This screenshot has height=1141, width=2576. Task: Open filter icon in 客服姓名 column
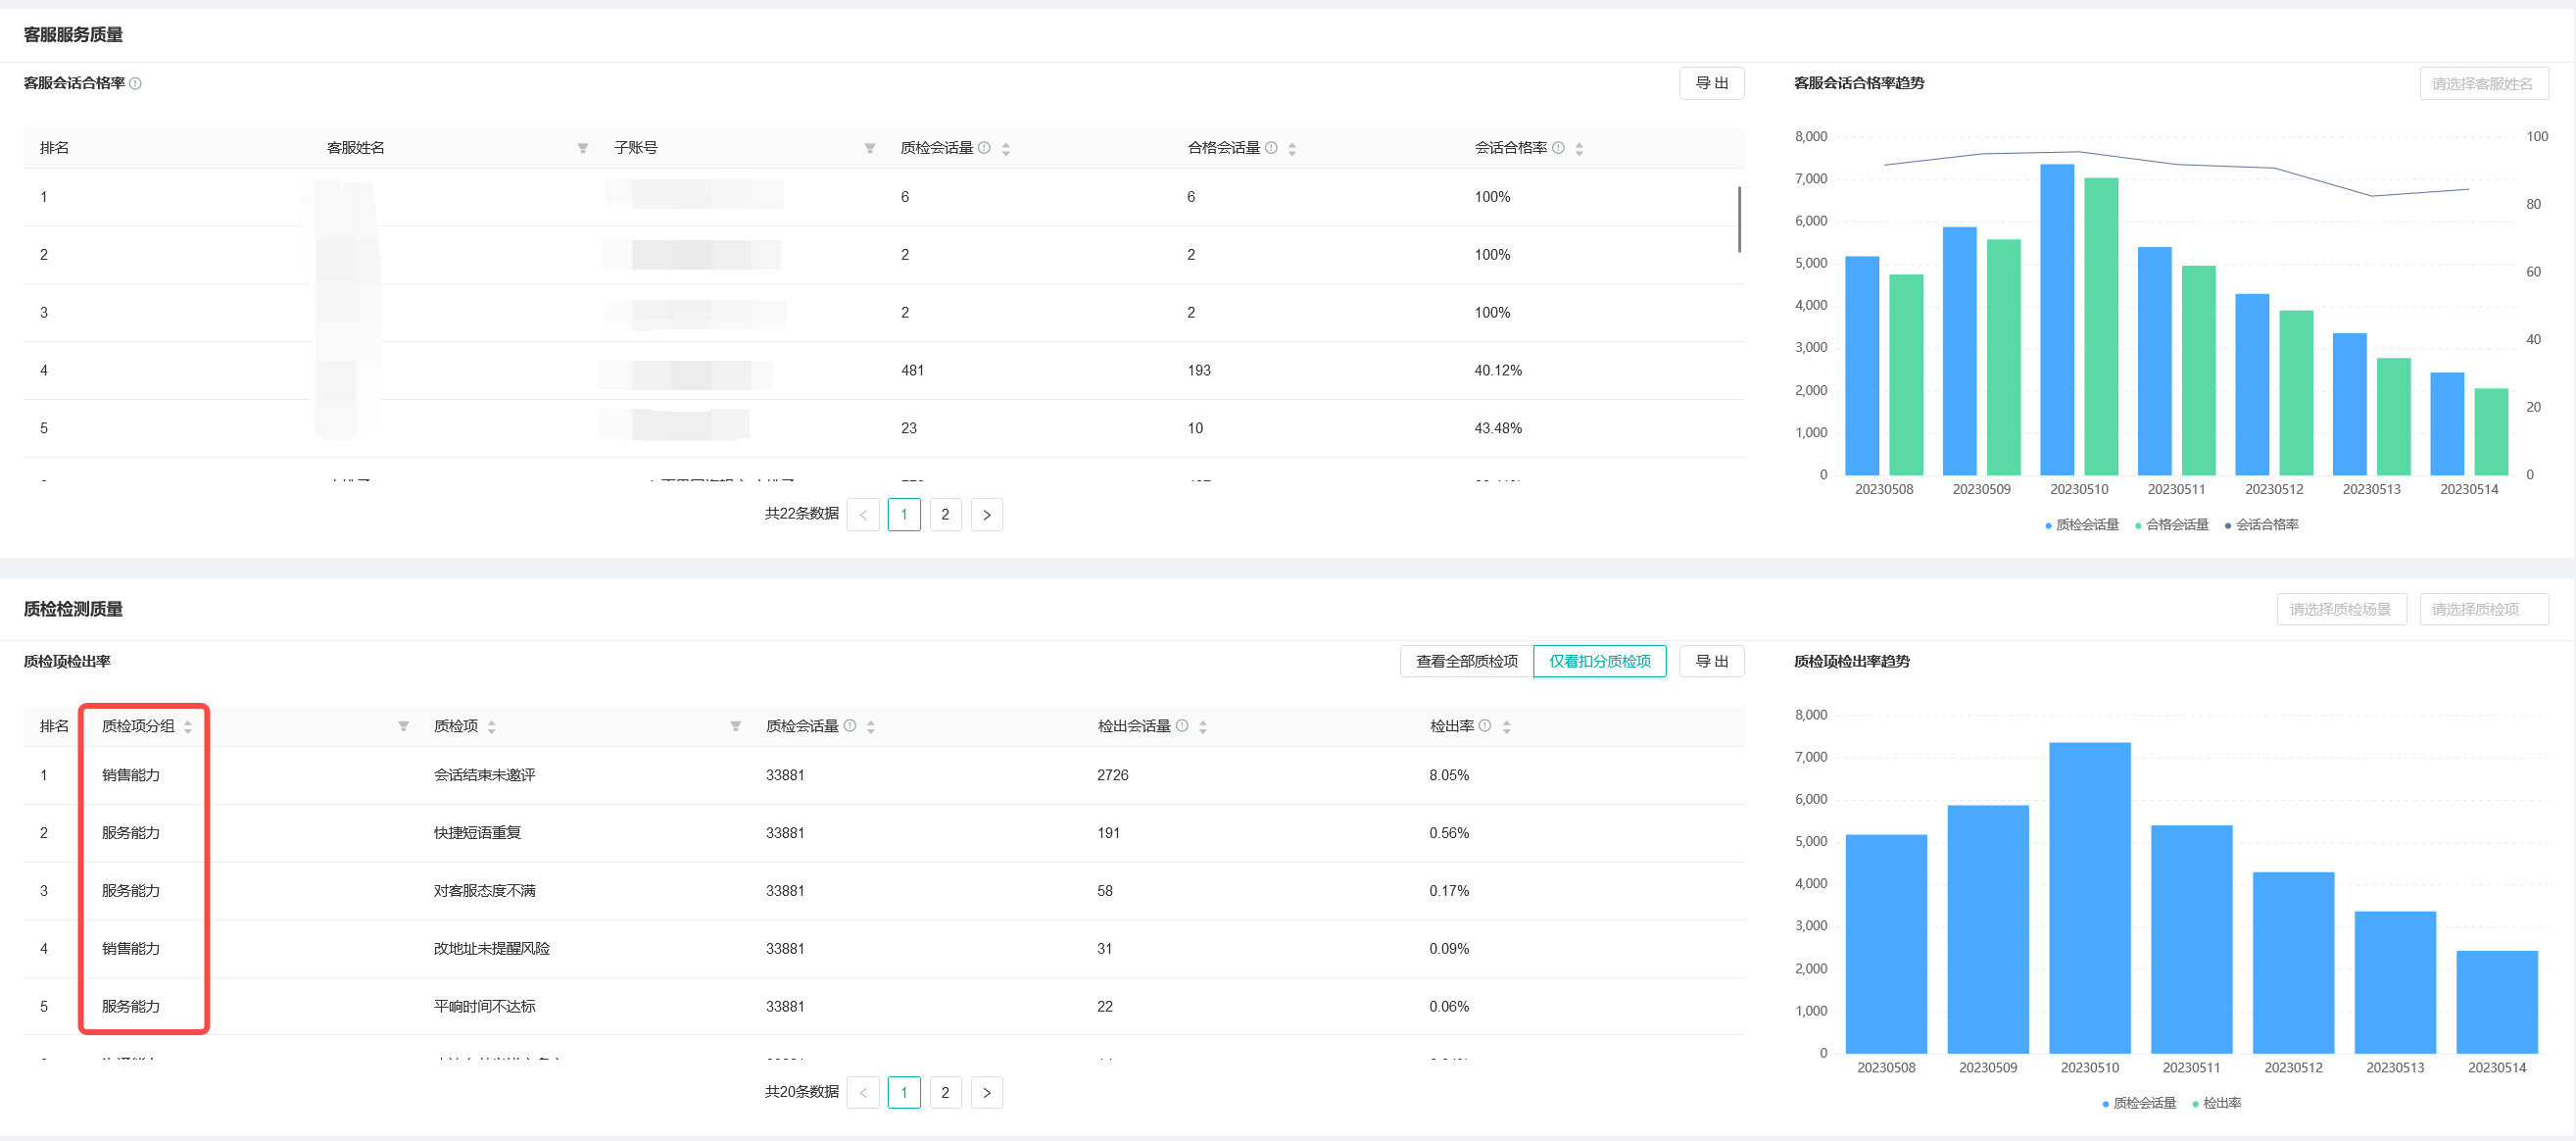coord(583,148)
